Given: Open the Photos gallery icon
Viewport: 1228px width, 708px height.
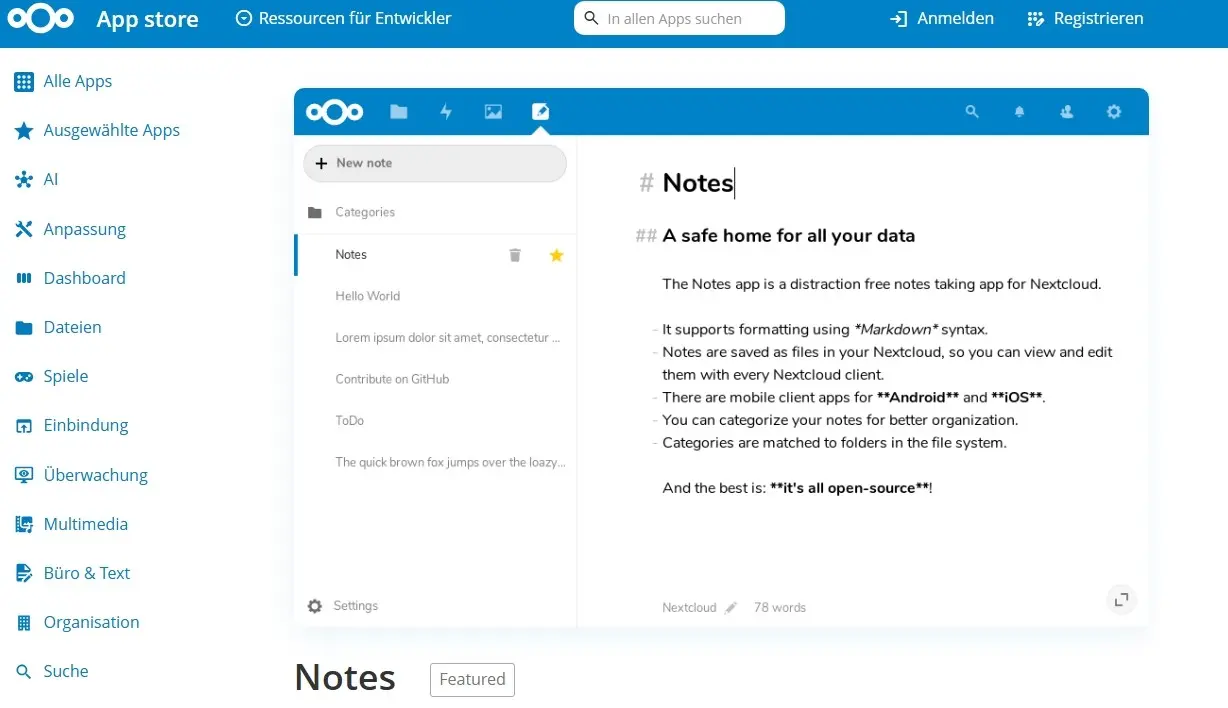Looking at the screenshot, I should (x=492, y=112).
